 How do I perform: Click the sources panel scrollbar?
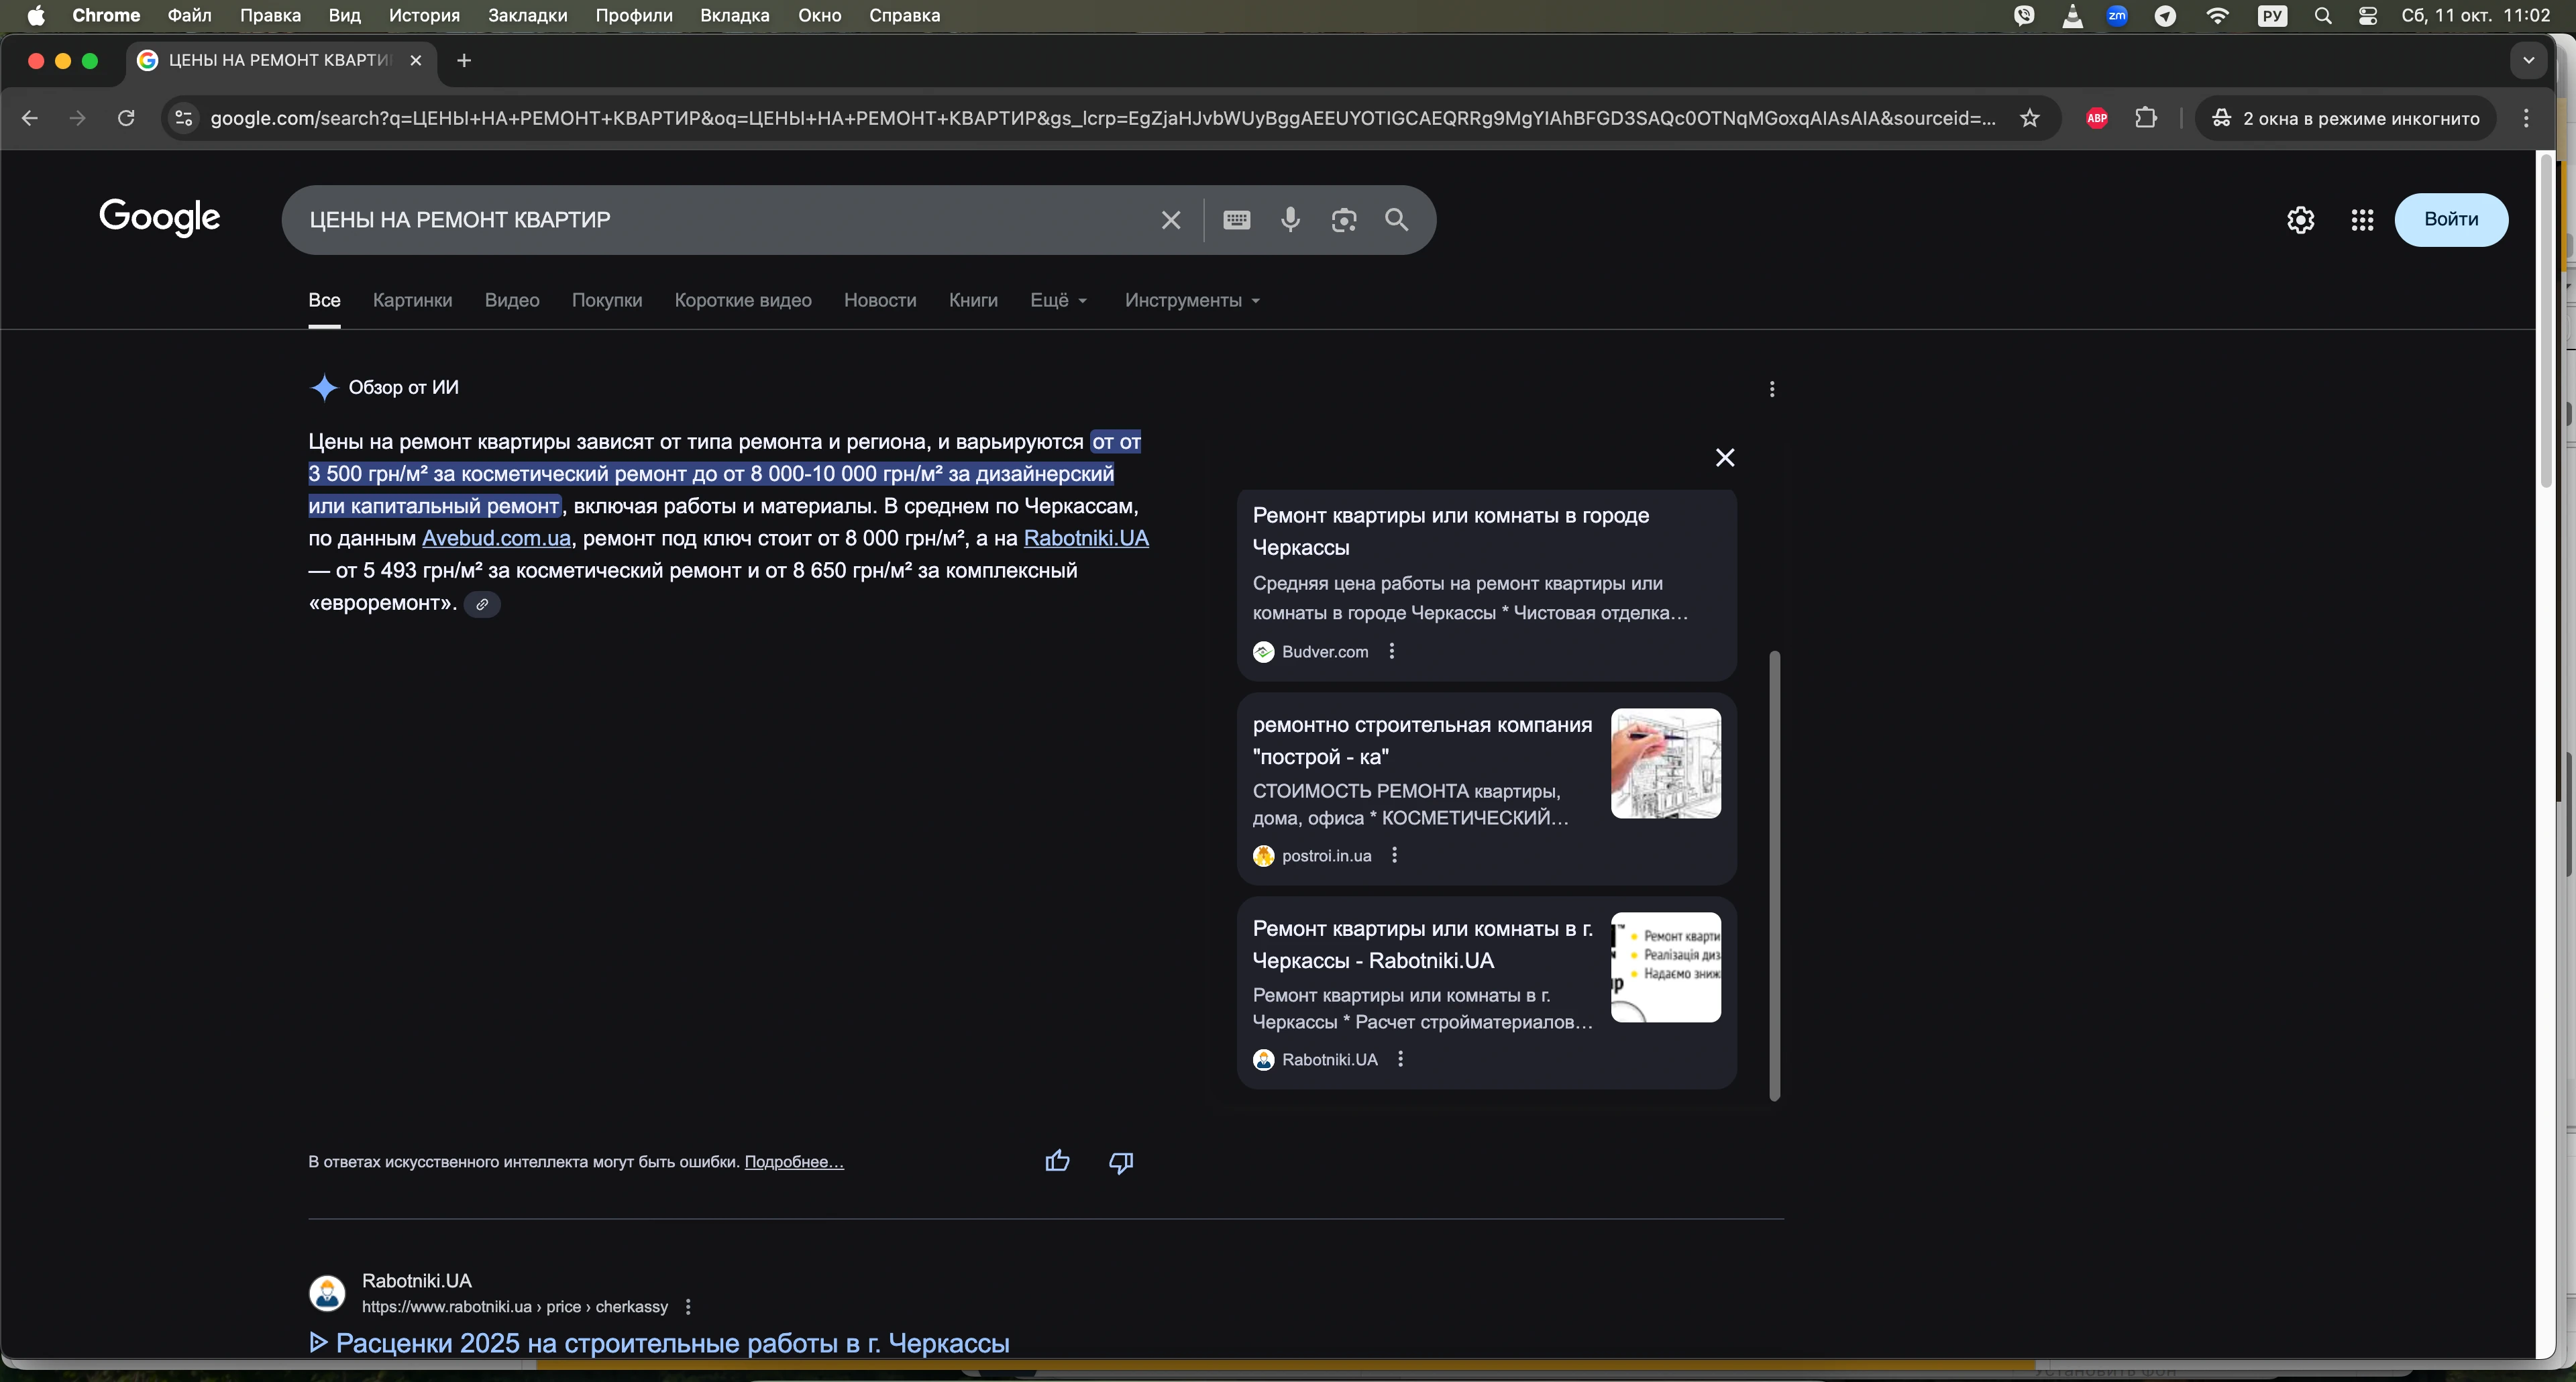coord(1774,875)
